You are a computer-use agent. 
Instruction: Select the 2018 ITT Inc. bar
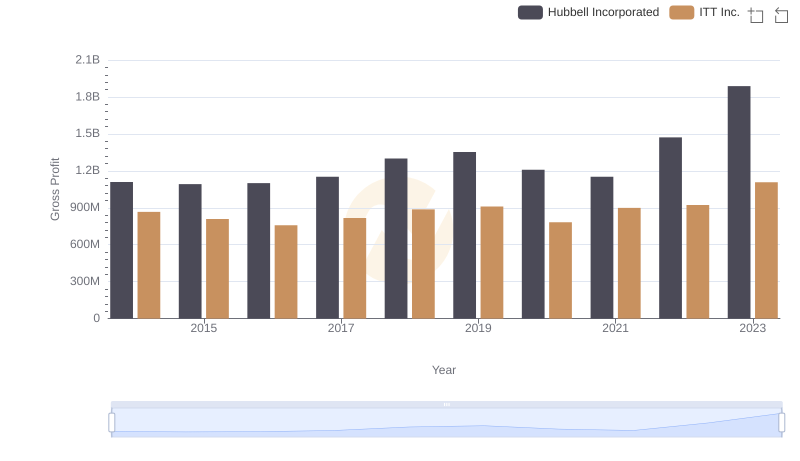click(423, 264)
